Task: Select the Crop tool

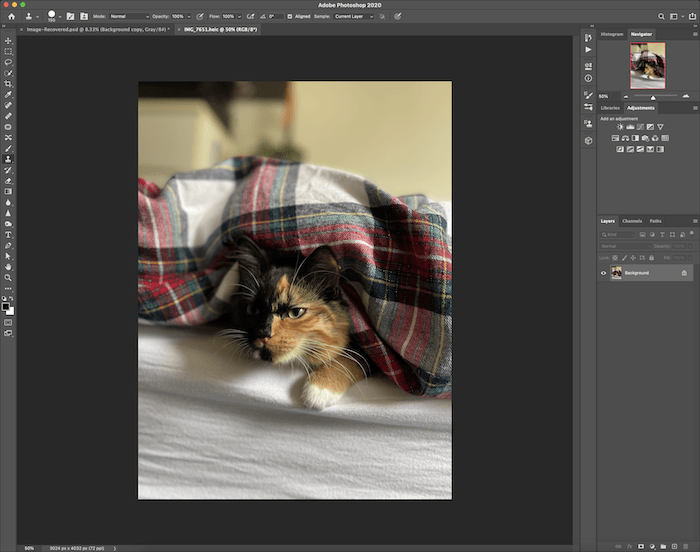Action: 8,84
